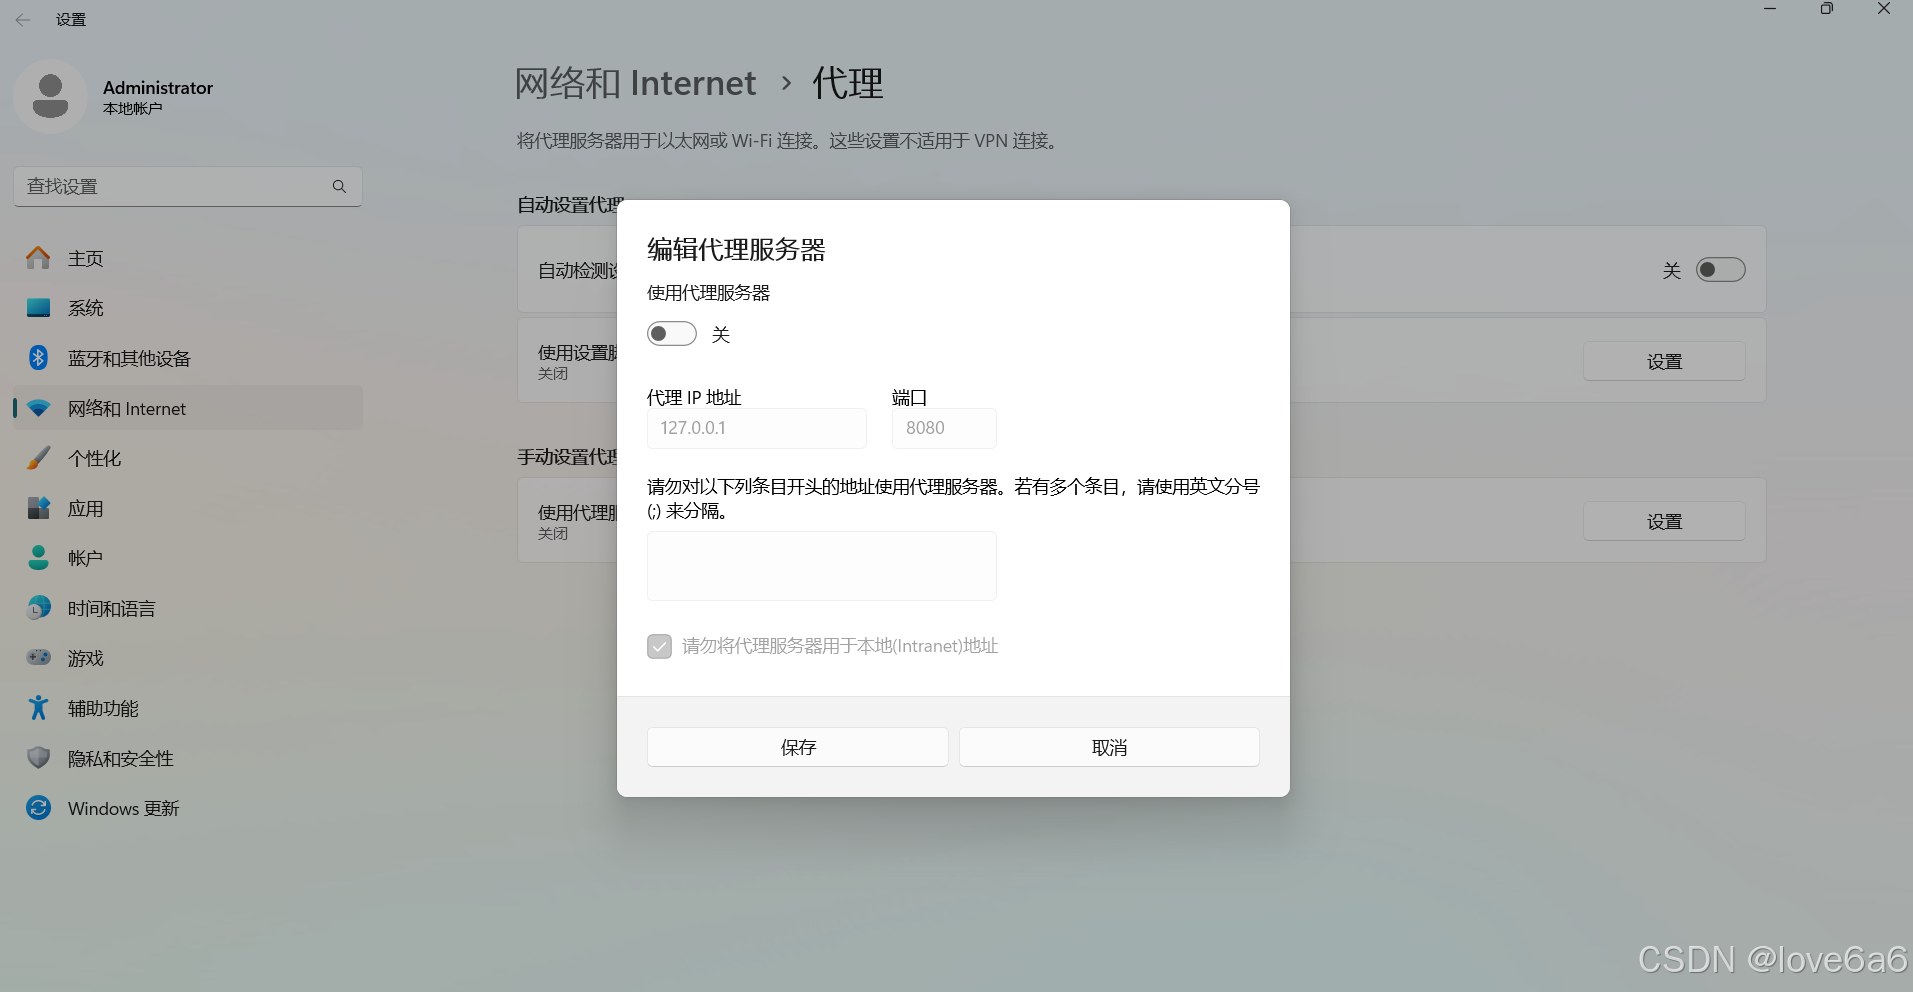Click the 保存 button
This screenshot has width=1913, height=992.
tap(798, 747)
